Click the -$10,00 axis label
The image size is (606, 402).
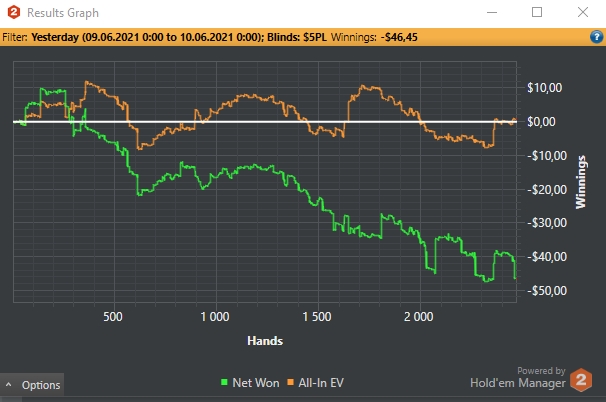pyautogui.click(x=547, y=155)
